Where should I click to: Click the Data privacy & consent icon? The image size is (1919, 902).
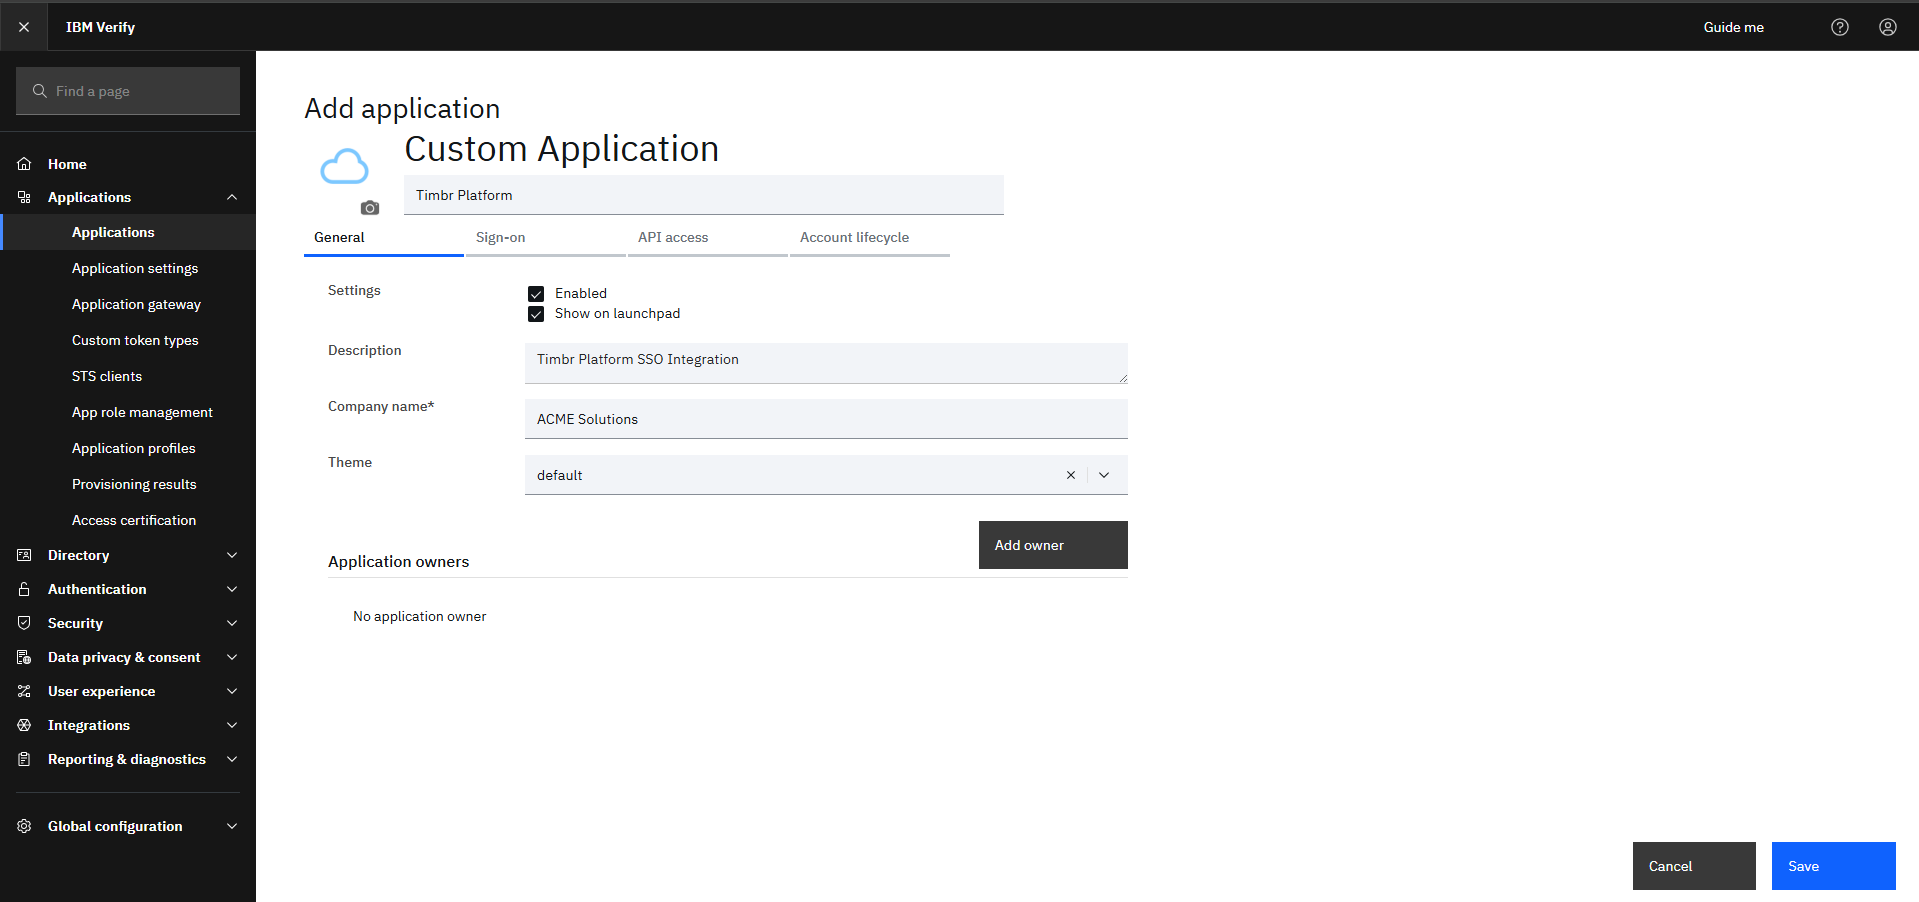click(24, 657)
